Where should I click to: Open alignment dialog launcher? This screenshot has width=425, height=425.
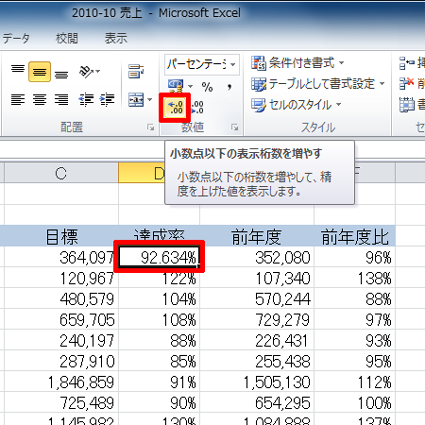(x=151, y=127)
